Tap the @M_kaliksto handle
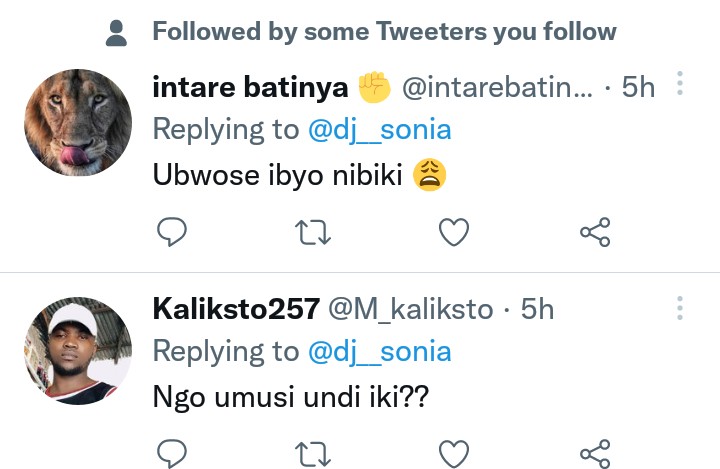 [x=409, y=309]
